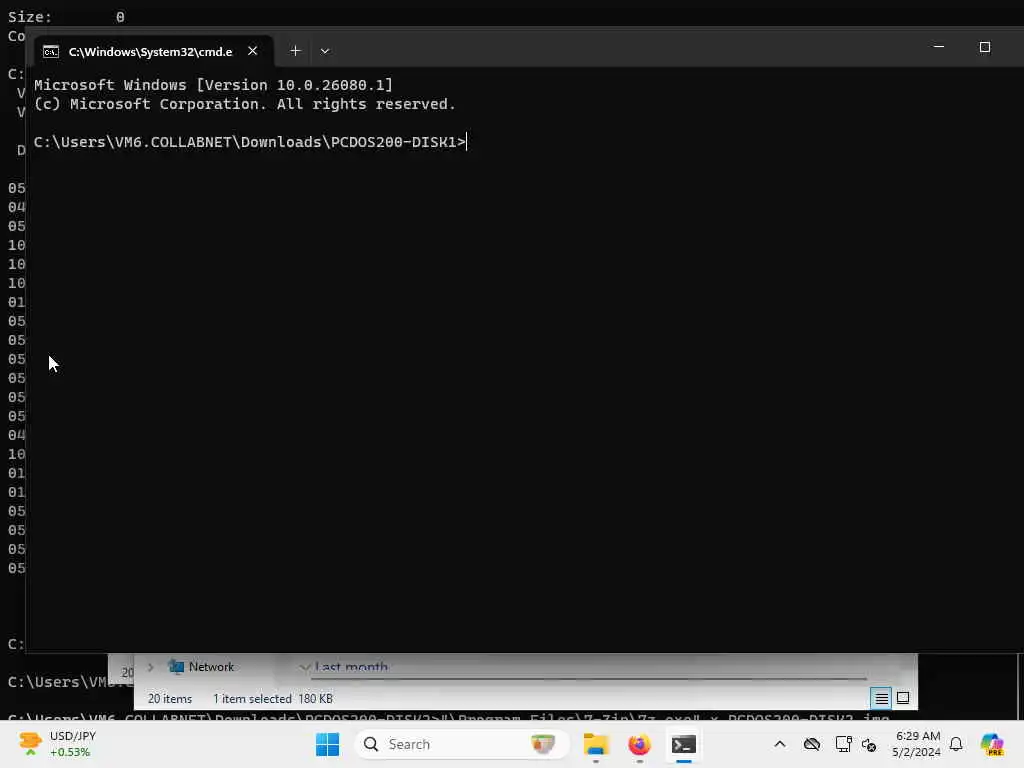Screen dimensions: 1024x768
Task: Expand the Network tree item in File Explorer
Action: (x=151, y=667)
